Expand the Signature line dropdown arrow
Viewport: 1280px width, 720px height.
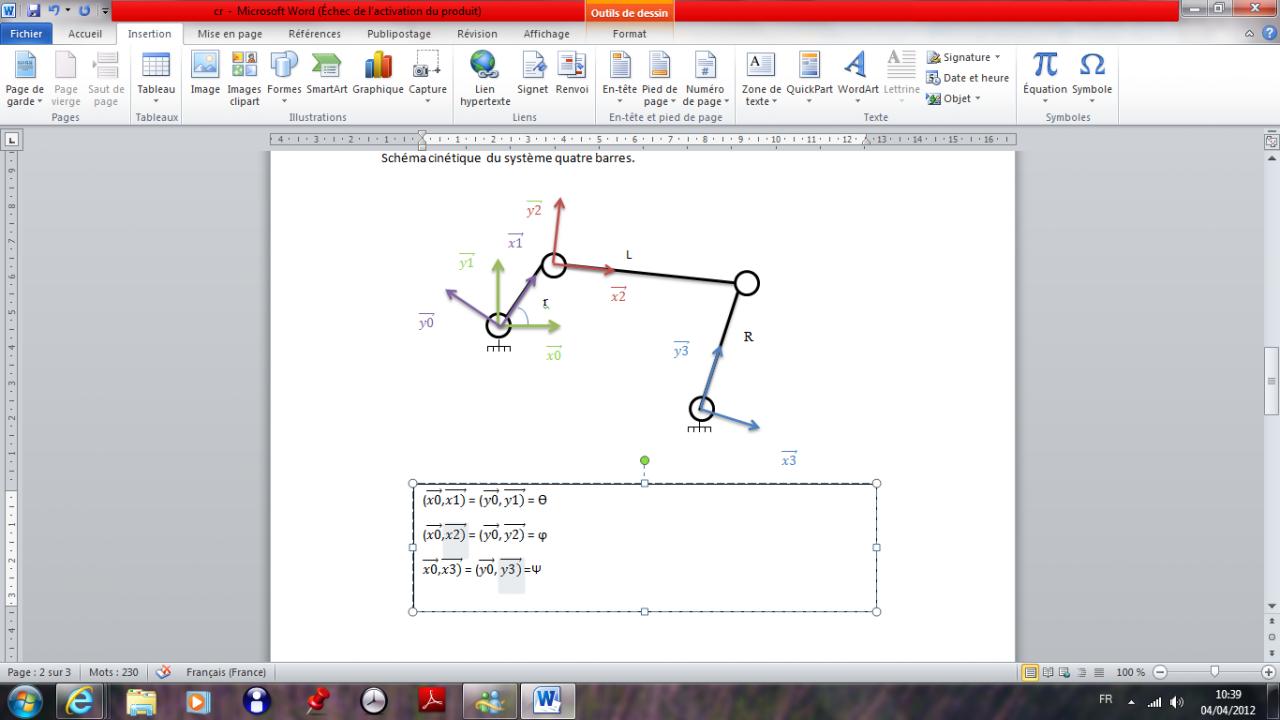point(997,57)
